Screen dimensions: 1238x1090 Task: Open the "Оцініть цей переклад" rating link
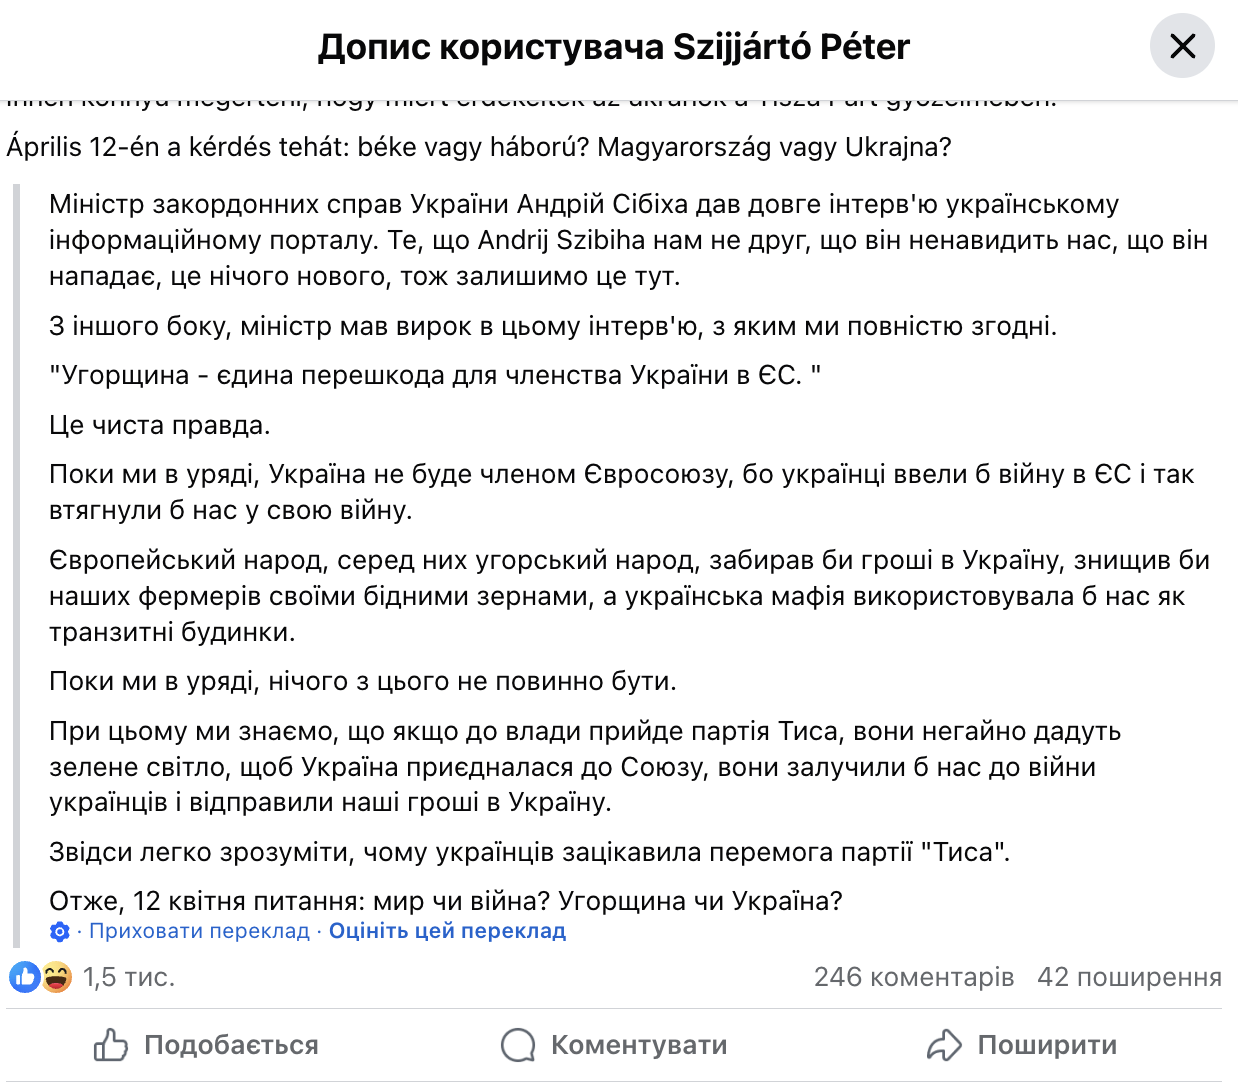tap(446, 930)
